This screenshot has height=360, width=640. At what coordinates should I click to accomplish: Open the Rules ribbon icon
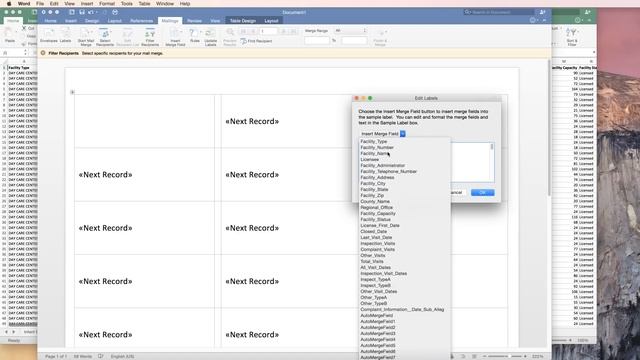195,35
